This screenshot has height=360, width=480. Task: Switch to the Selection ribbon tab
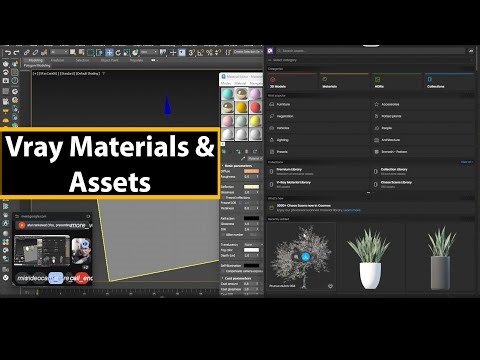(82, 60)
